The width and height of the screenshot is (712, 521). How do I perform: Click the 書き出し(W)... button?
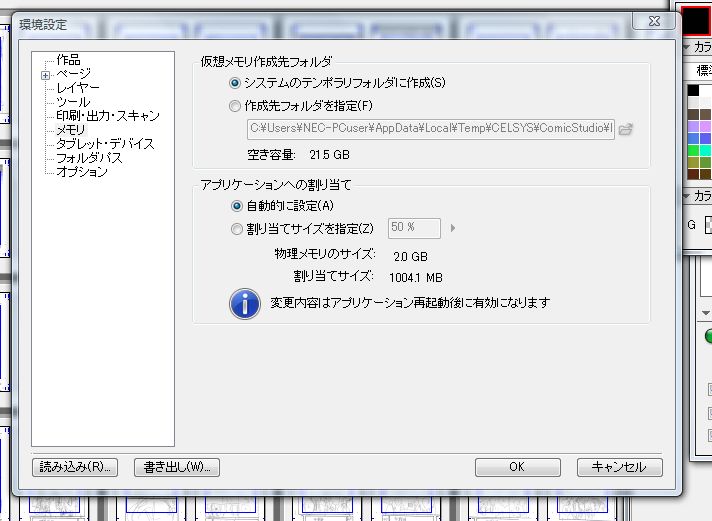coord(177,467)
